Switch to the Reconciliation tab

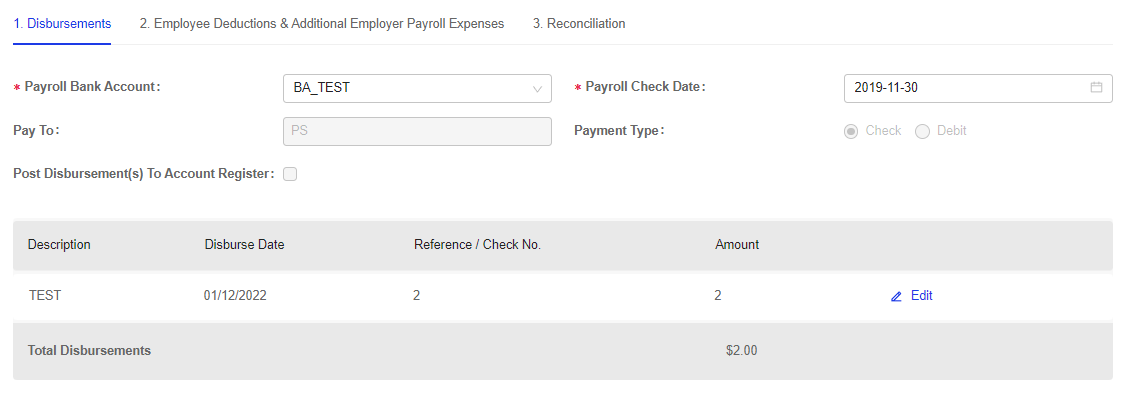coord(579,24)
